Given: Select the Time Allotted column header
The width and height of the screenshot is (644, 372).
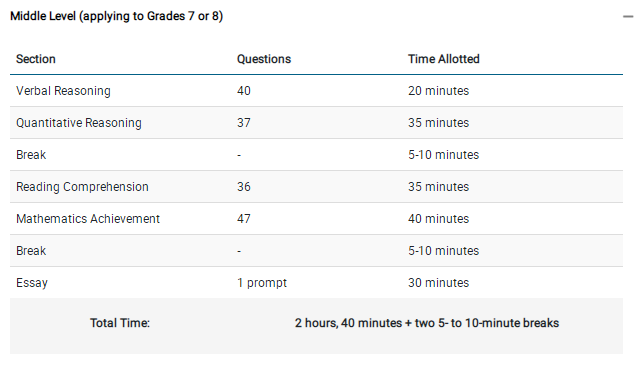Looking at the screenshot, I should (x=444, y=59).
